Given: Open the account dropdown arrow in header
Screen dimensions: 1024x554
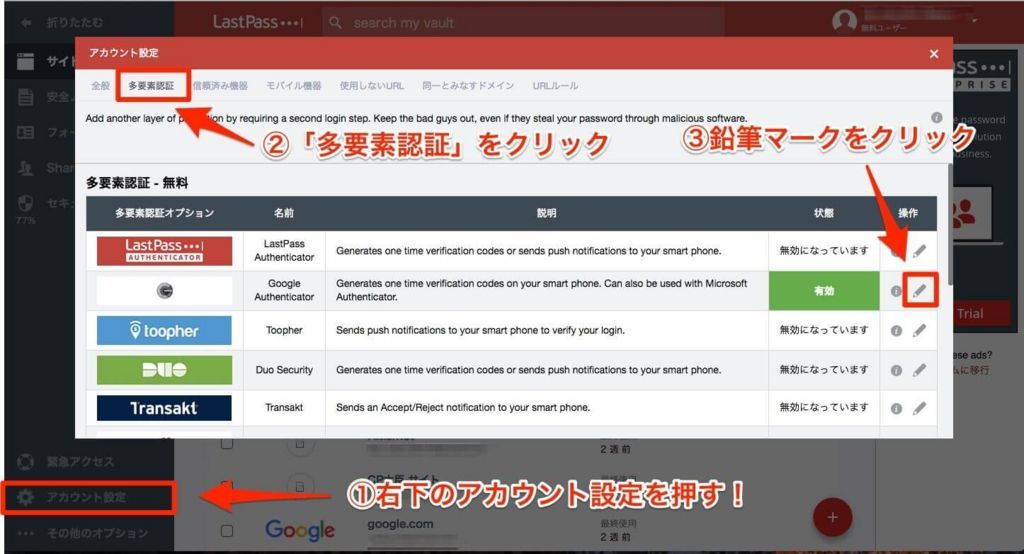Looking at the screenshot, I should [x=974, y=21].
